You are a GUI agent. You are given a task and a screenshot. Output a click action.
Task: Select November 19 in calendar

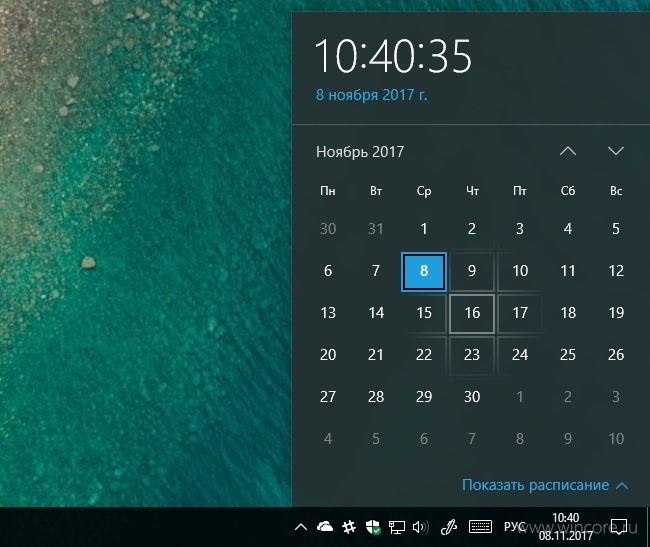[x=616, y=313]
